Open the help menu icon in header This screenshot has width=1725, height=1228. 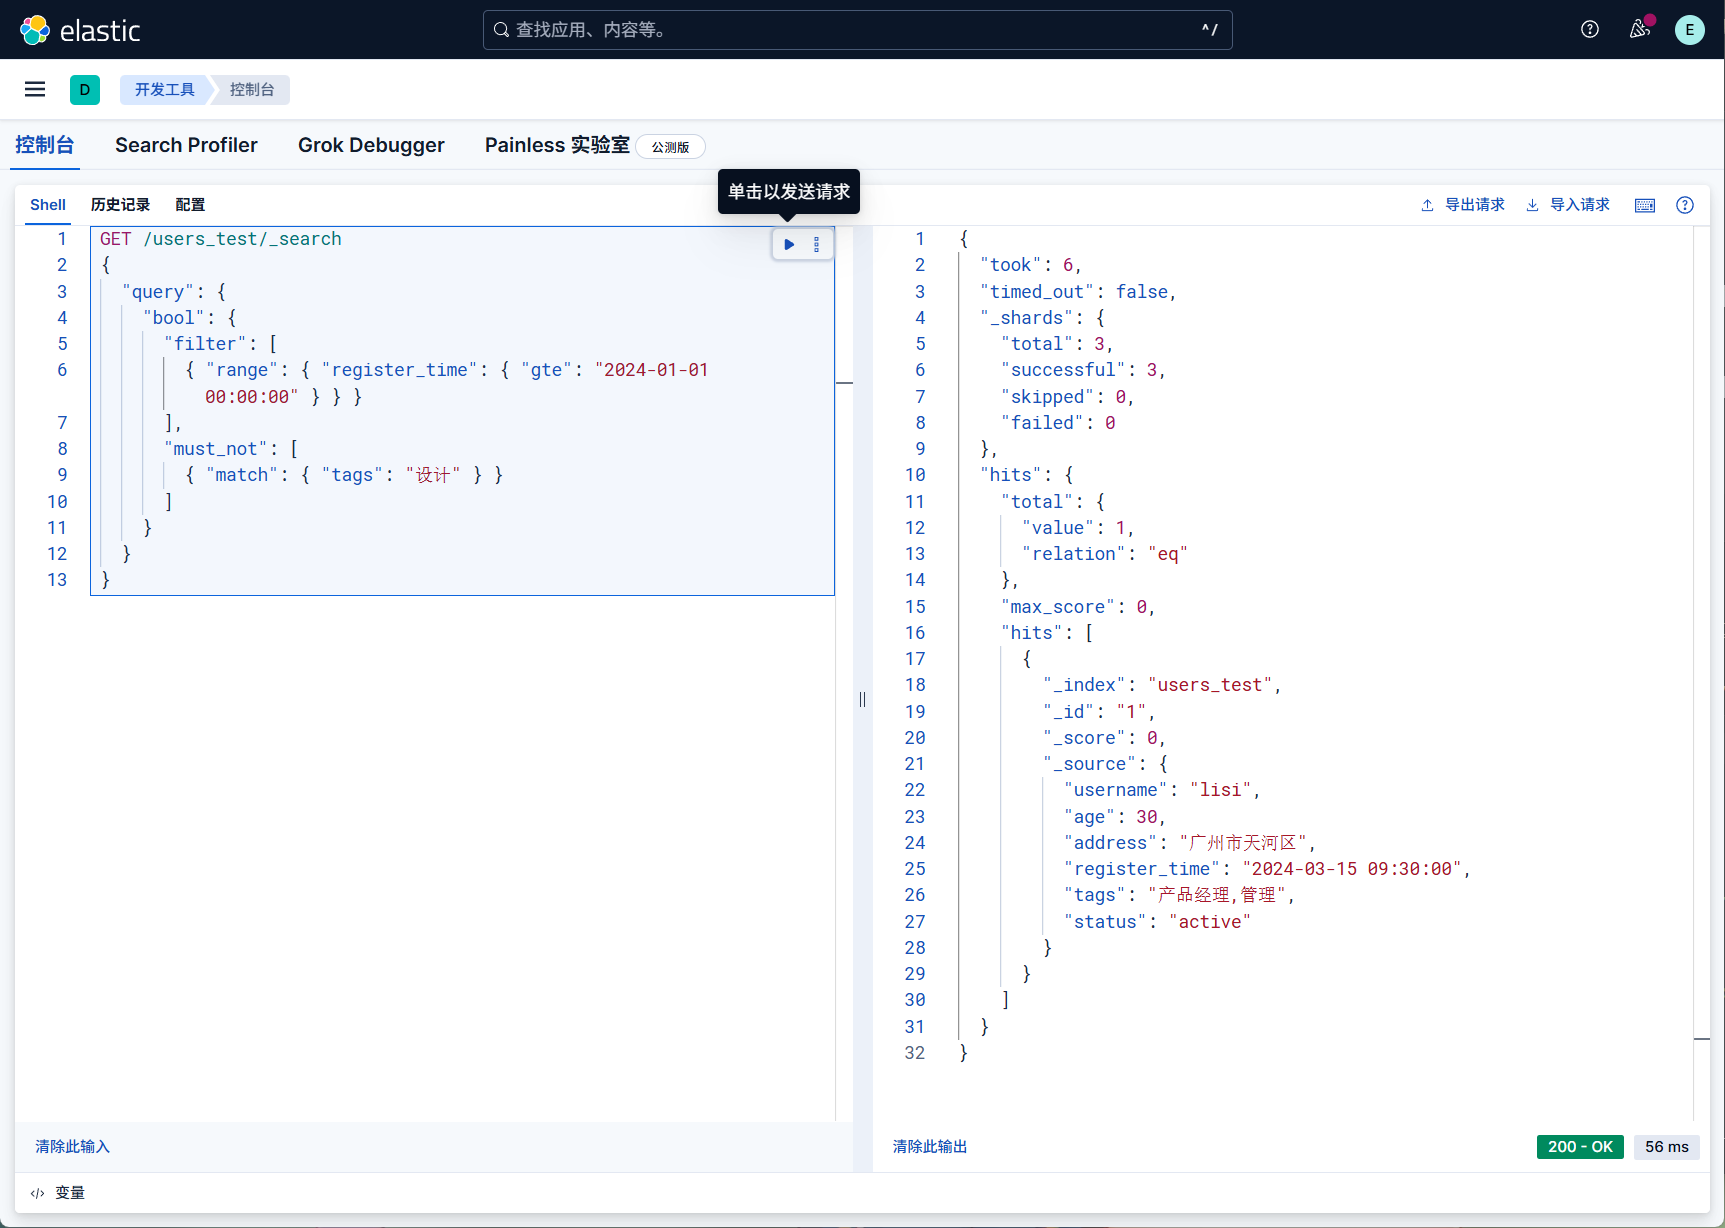1589,30
